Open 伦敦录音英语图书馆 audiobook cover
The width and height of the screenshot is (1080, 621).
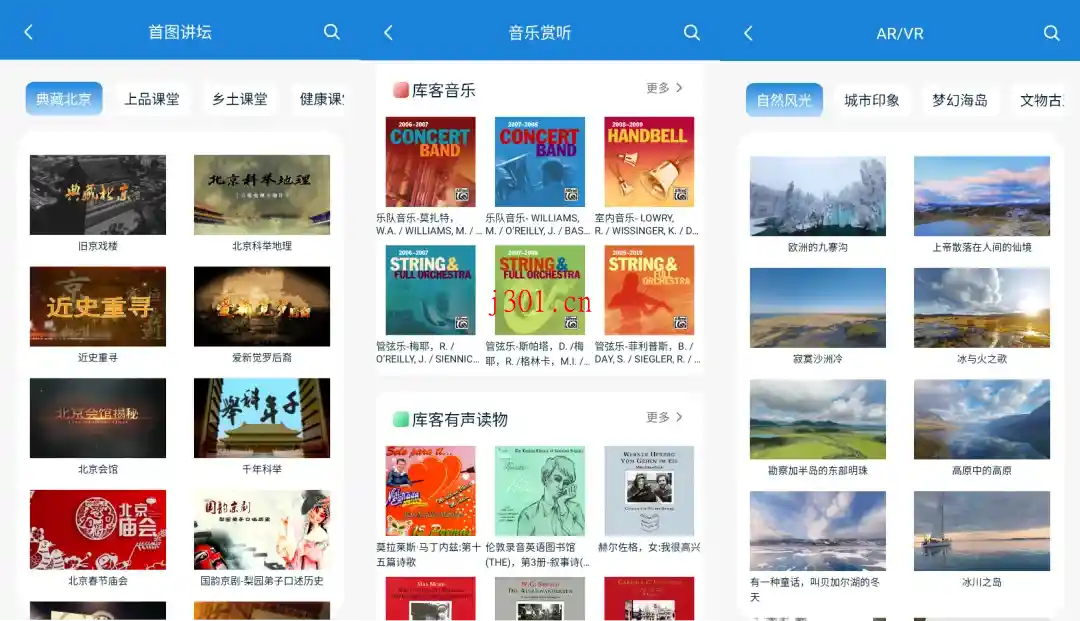540,491
